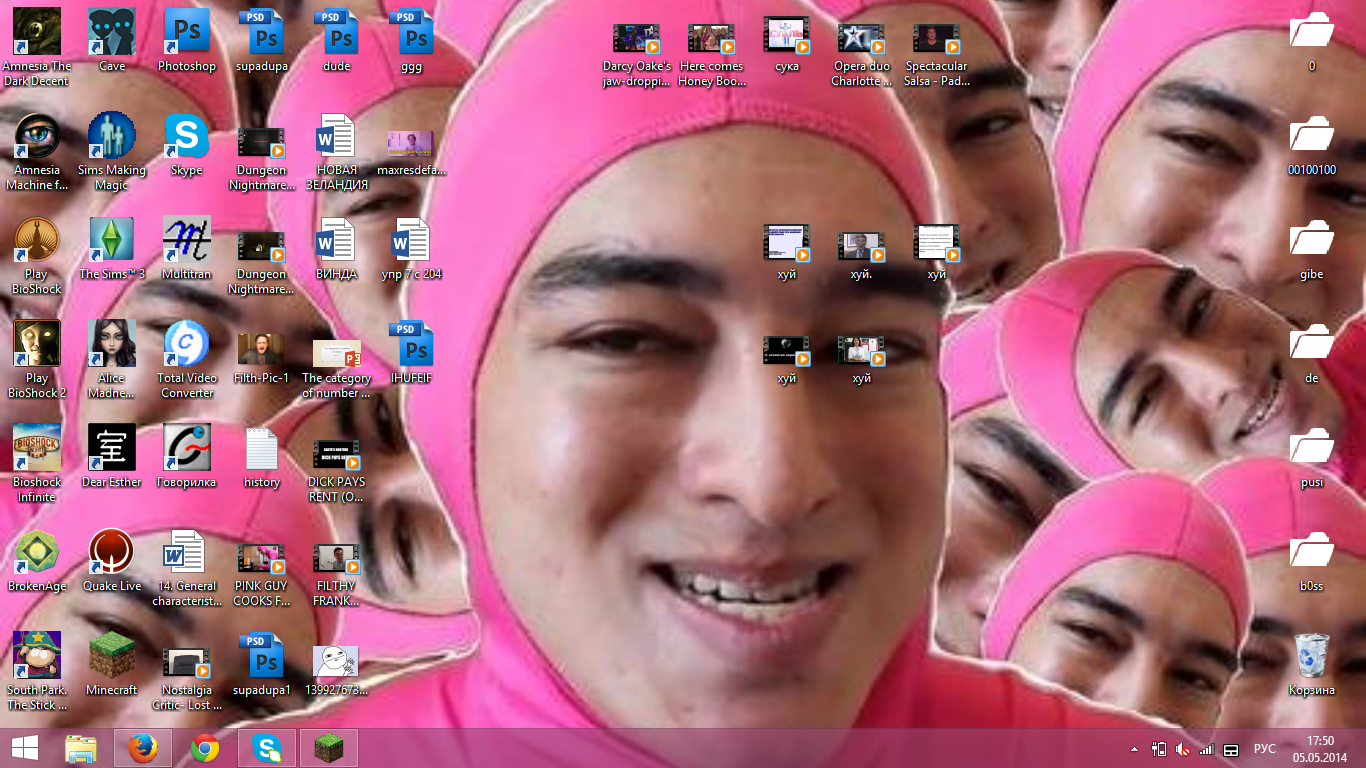Select the BrokenAge game shortcut
Screen dimensions: 1366x768
[37, 553]
